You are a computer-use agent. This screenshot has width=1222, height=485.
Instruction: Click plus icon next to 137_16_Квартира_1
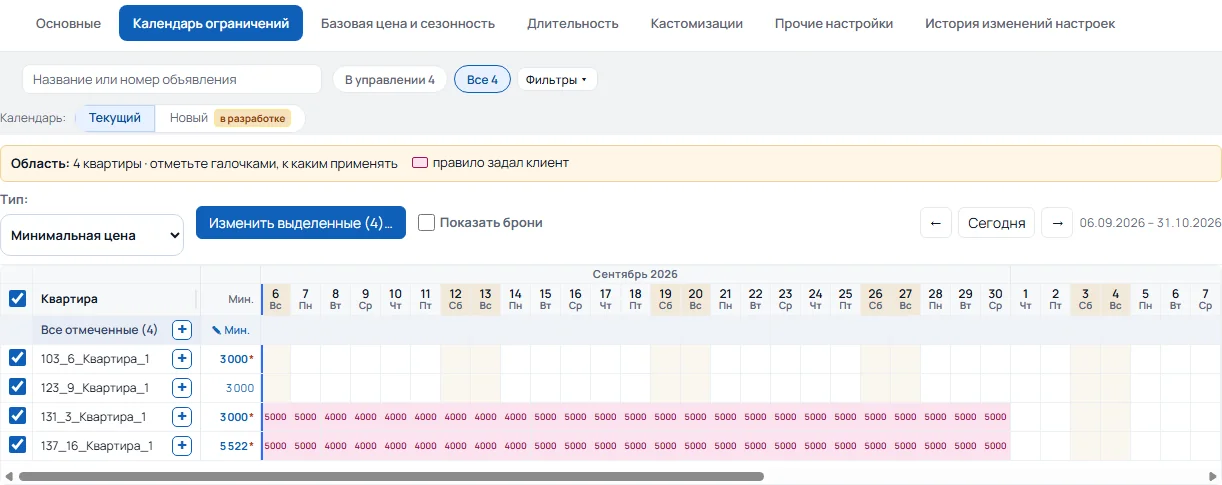point(182,446)
